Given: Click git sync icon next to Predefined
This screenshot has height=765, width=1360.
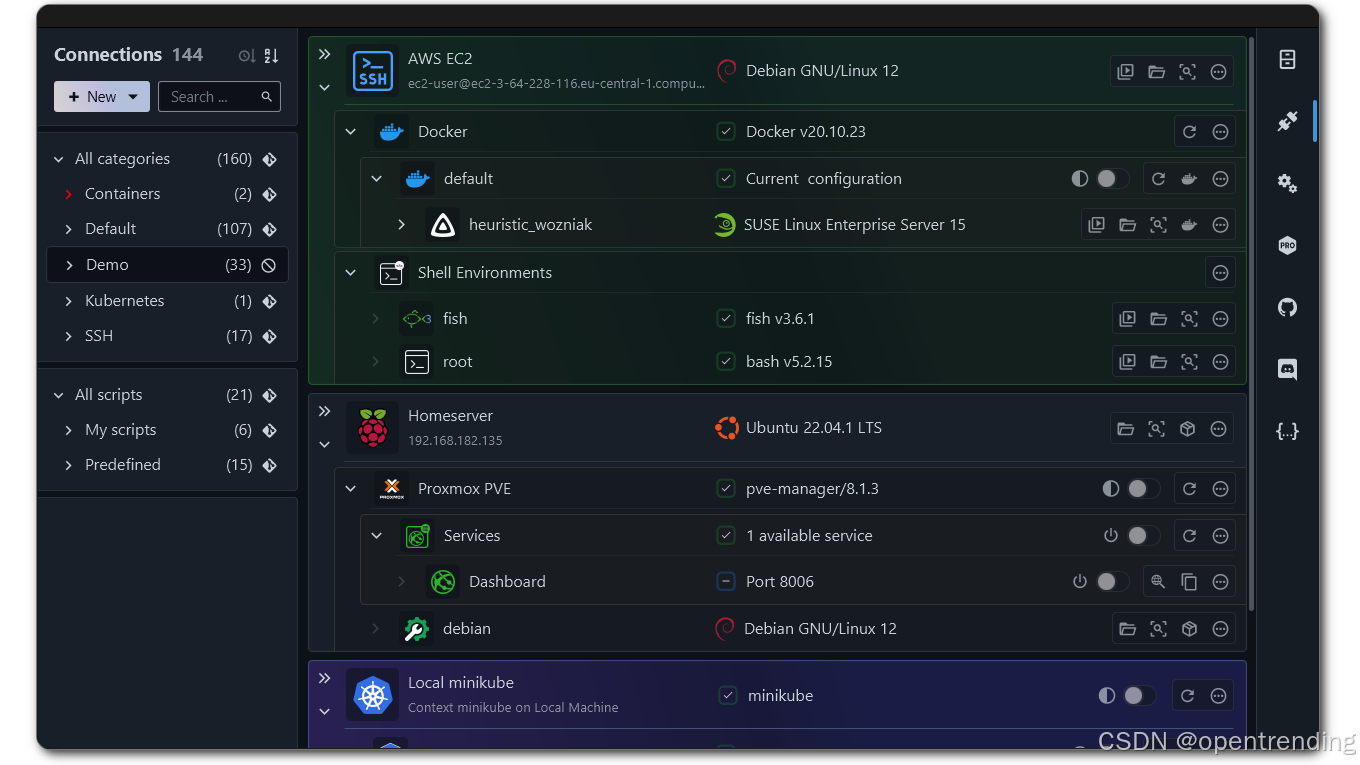Looking at the screenshot, I should tap(269, 465).
